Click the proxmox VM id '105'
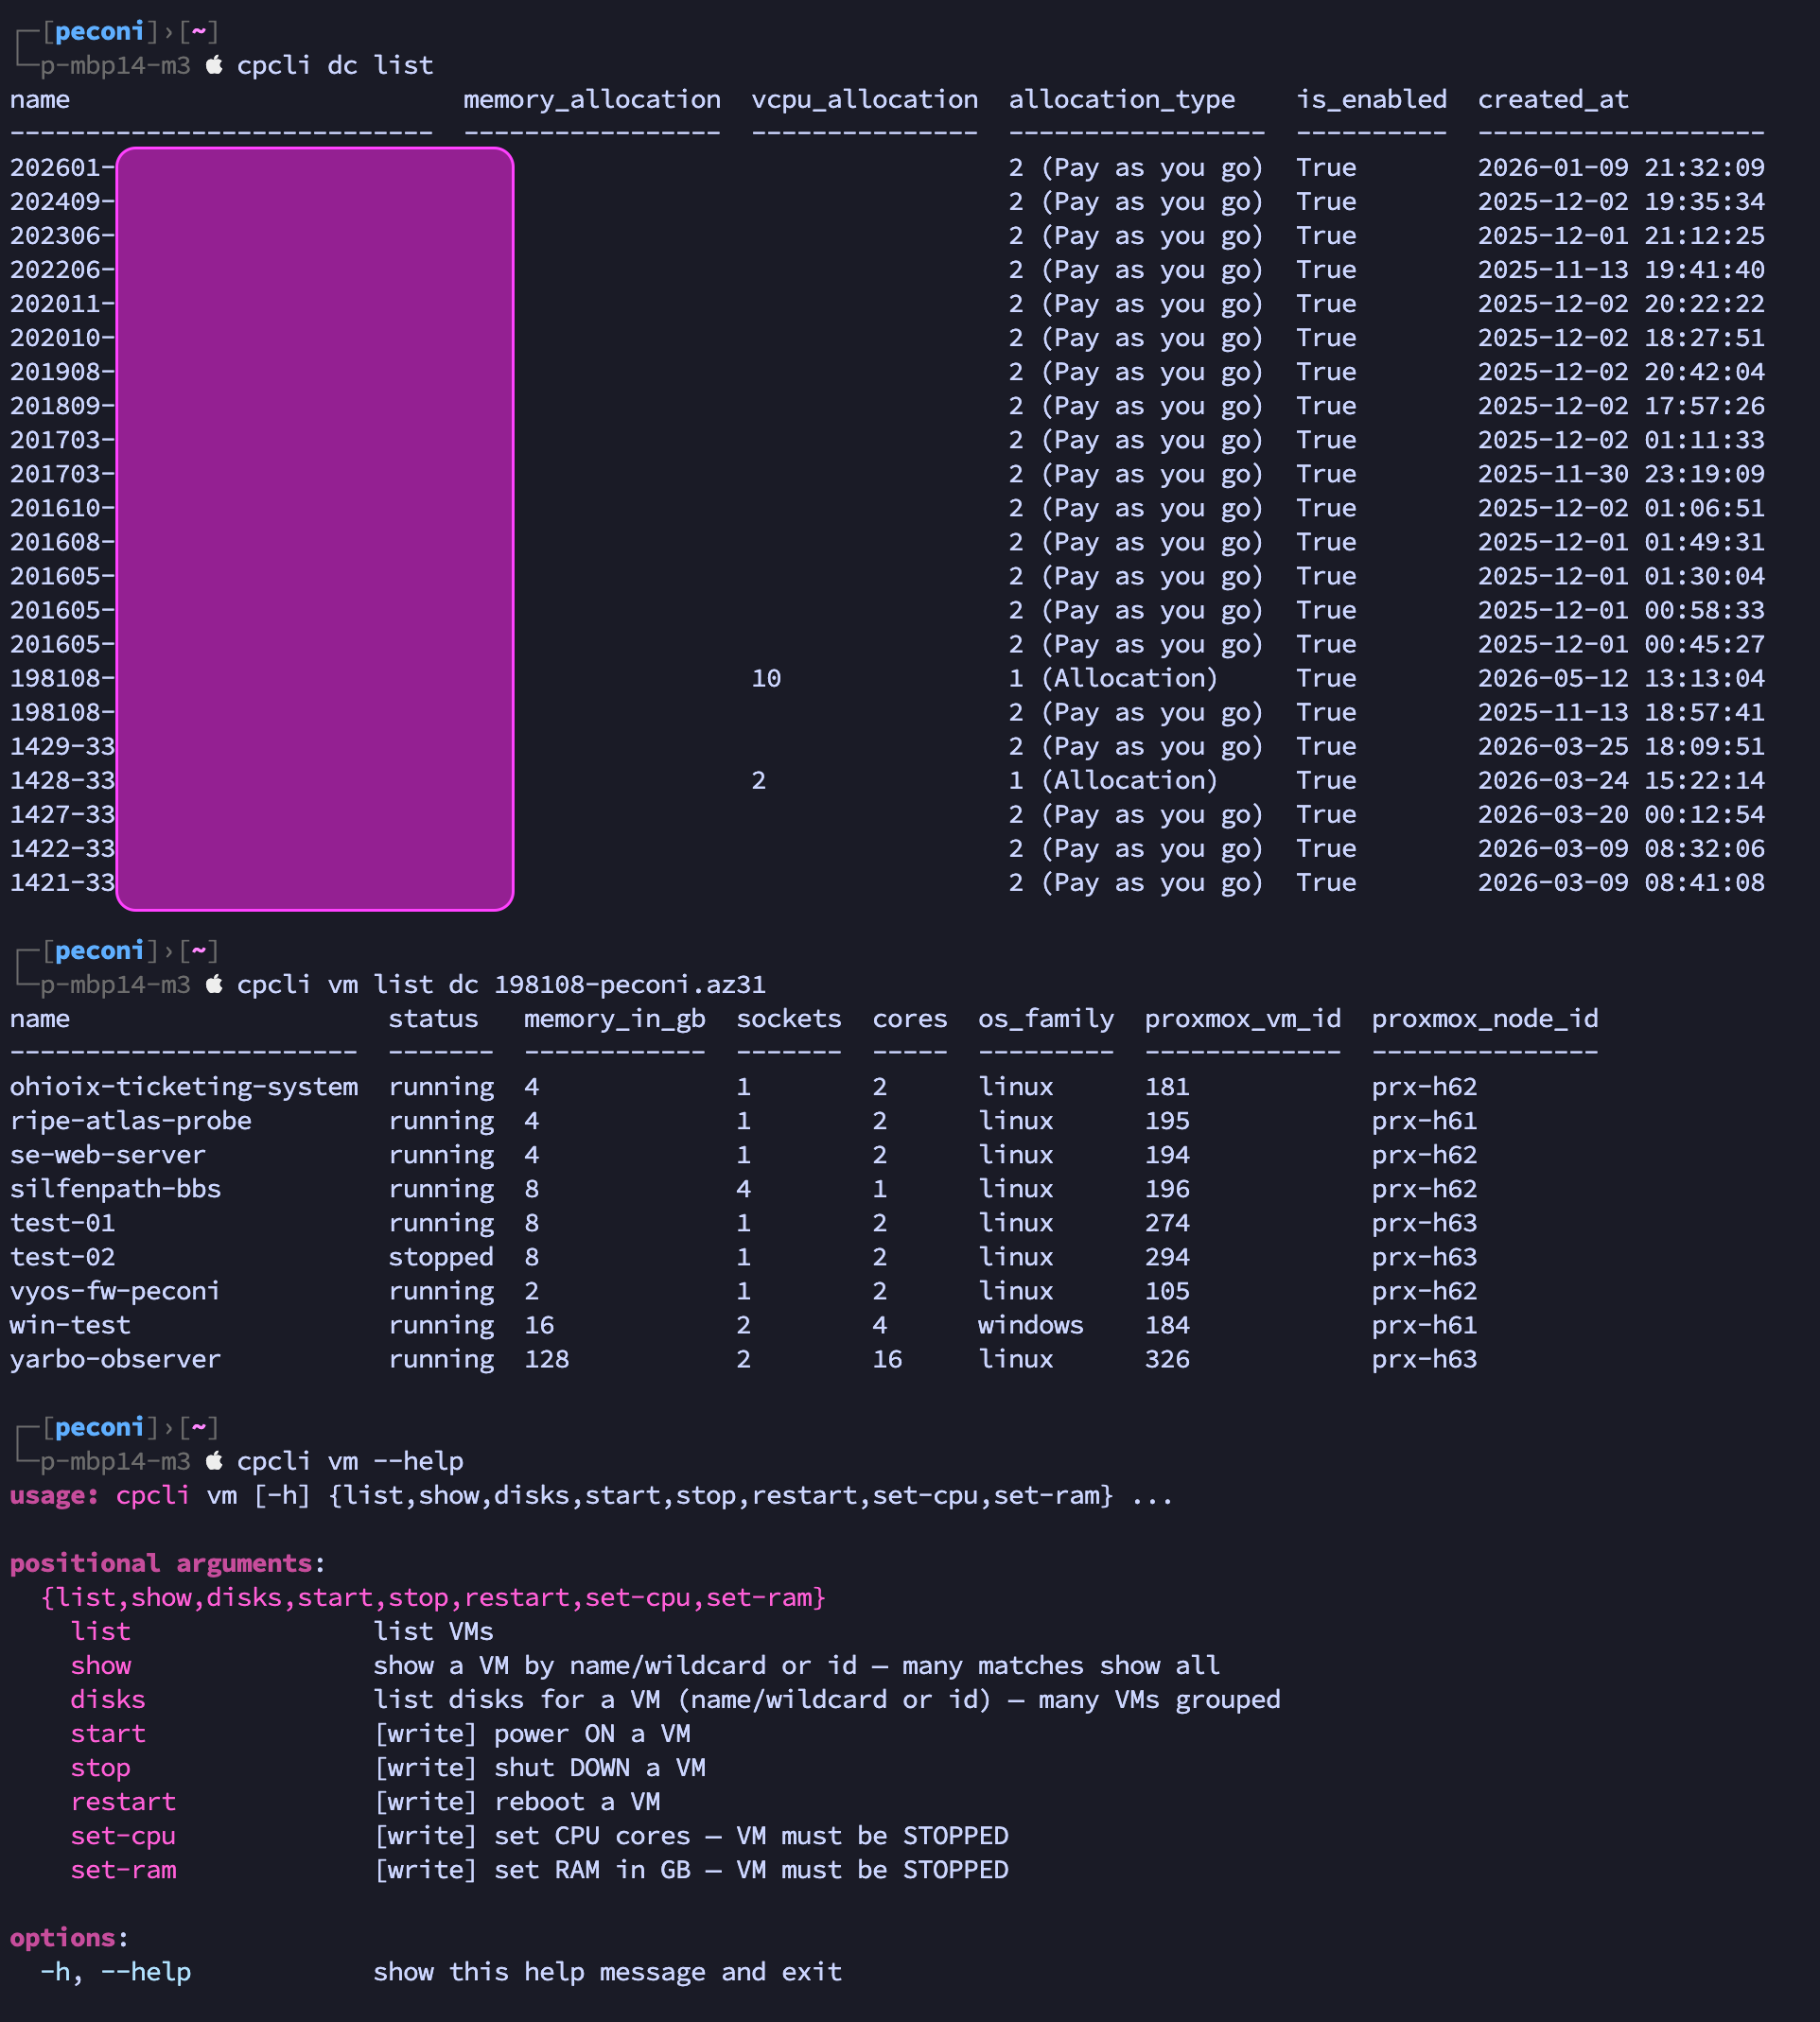 [1167, 1290]
